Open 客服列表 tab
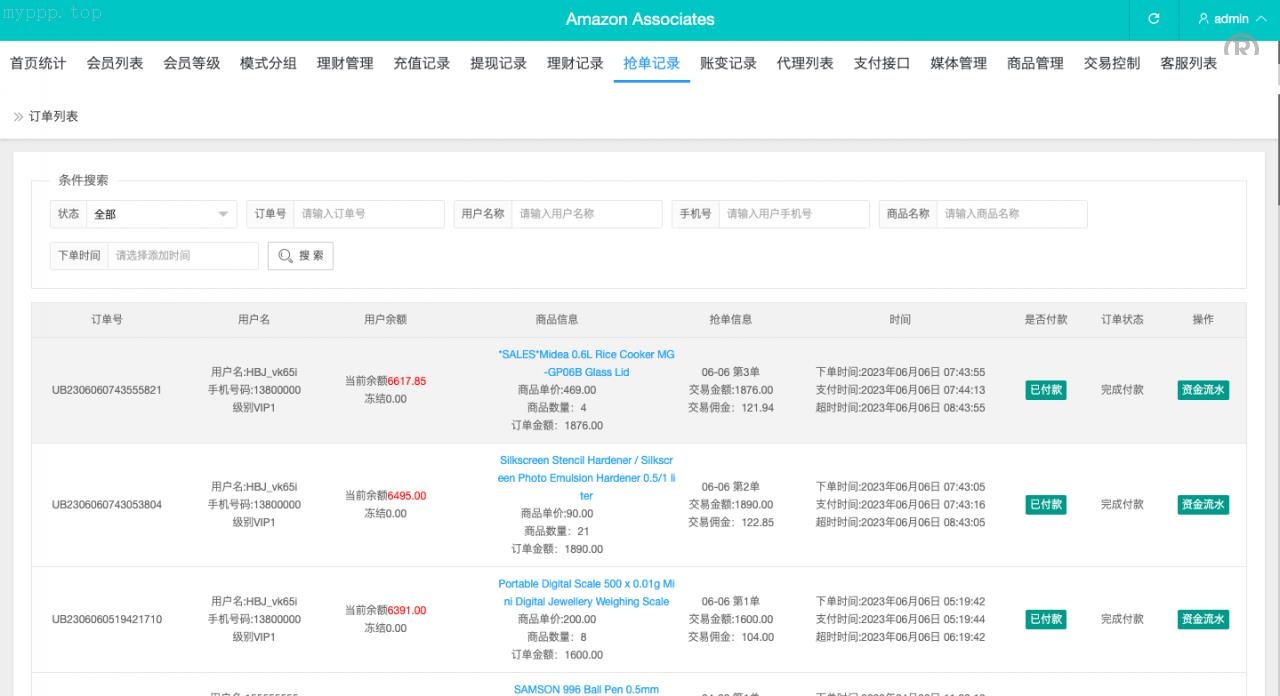The height and width of the screenshot is (696, 1280). click(x=1188, y=63)
